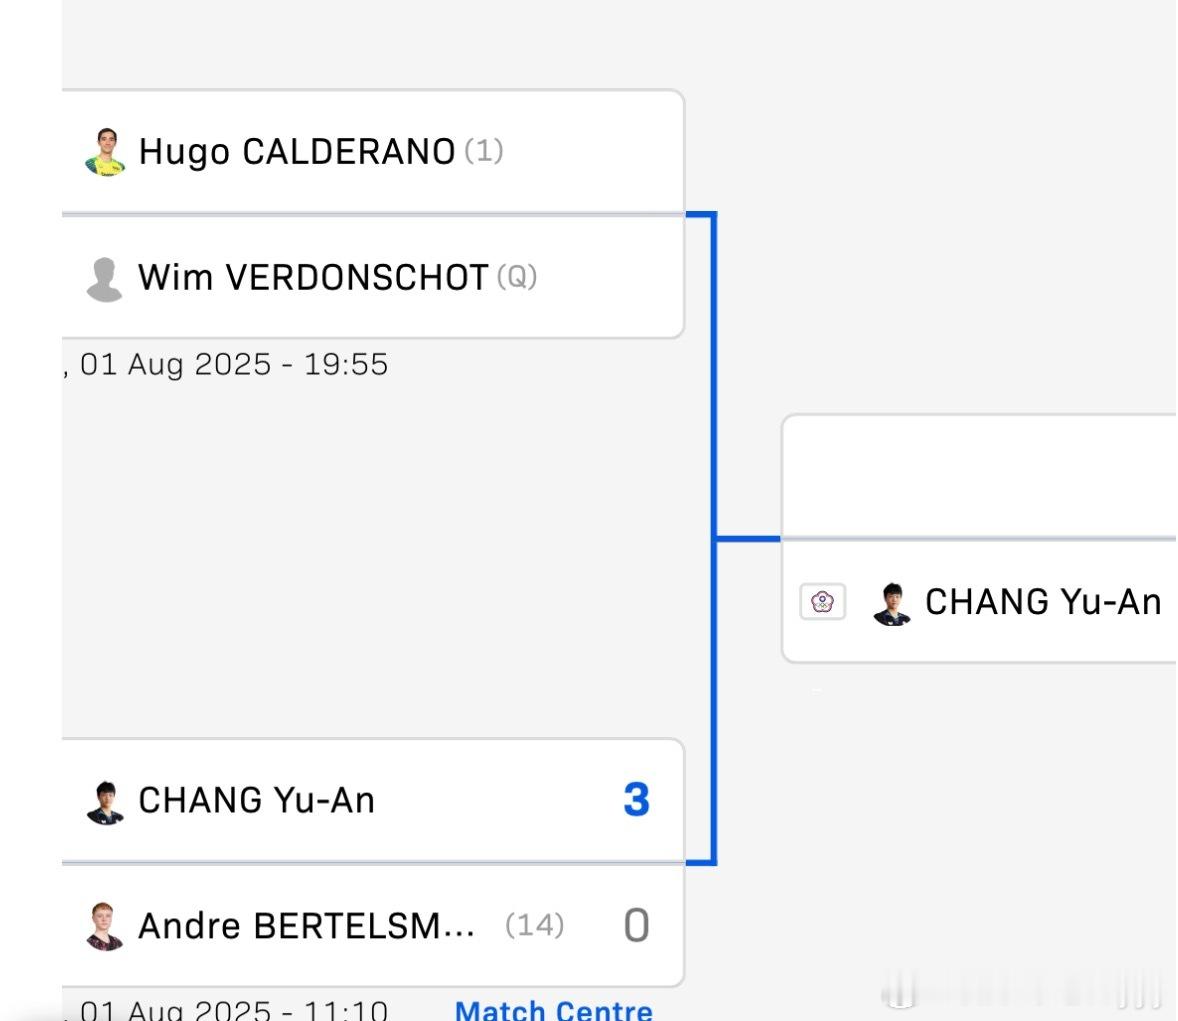1178x1021 pixels.
Task: Click Bertelsmann's seed number (14)
Action: 534,926
